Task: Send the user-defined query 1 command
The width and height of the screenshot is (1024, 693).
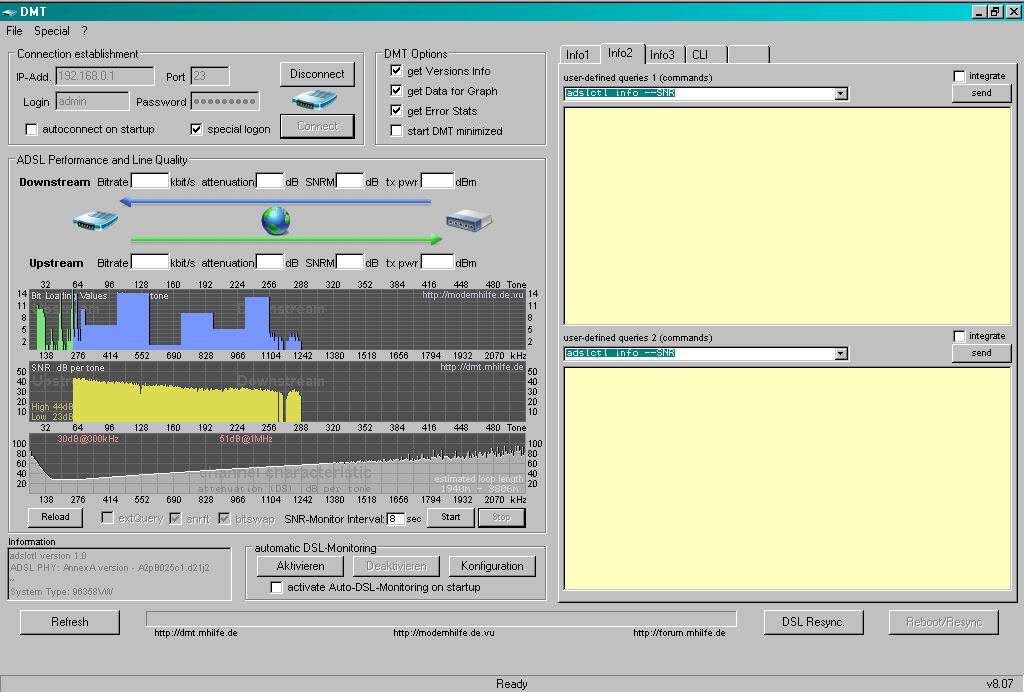Action: (982, 93)
